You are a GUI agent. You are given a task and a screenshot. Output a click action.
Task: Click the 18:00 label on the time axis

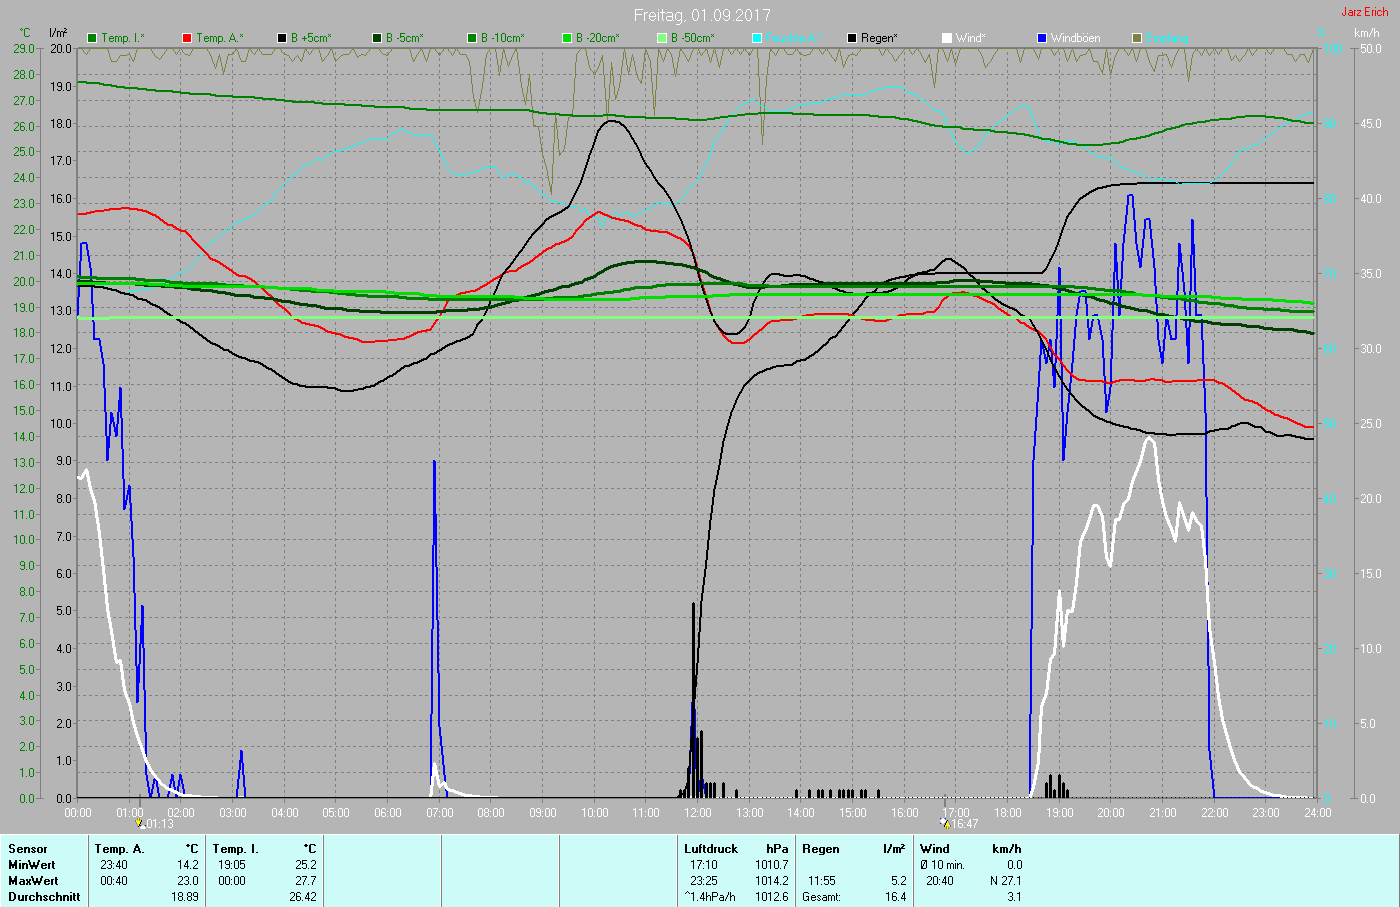click(1008, 813)
